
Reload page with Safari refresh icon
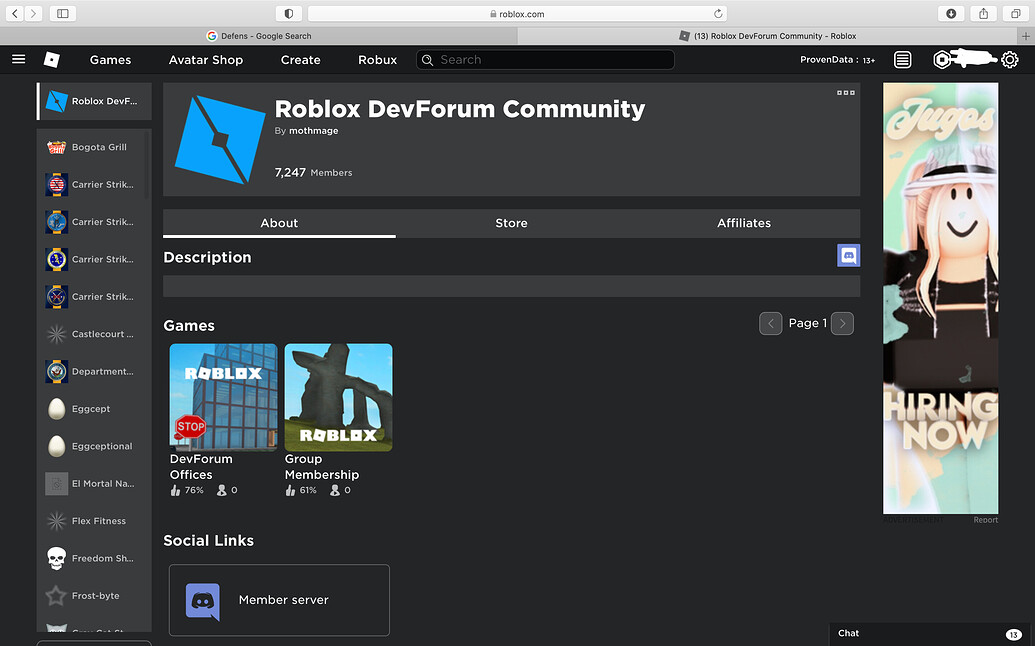pos(718,13)
